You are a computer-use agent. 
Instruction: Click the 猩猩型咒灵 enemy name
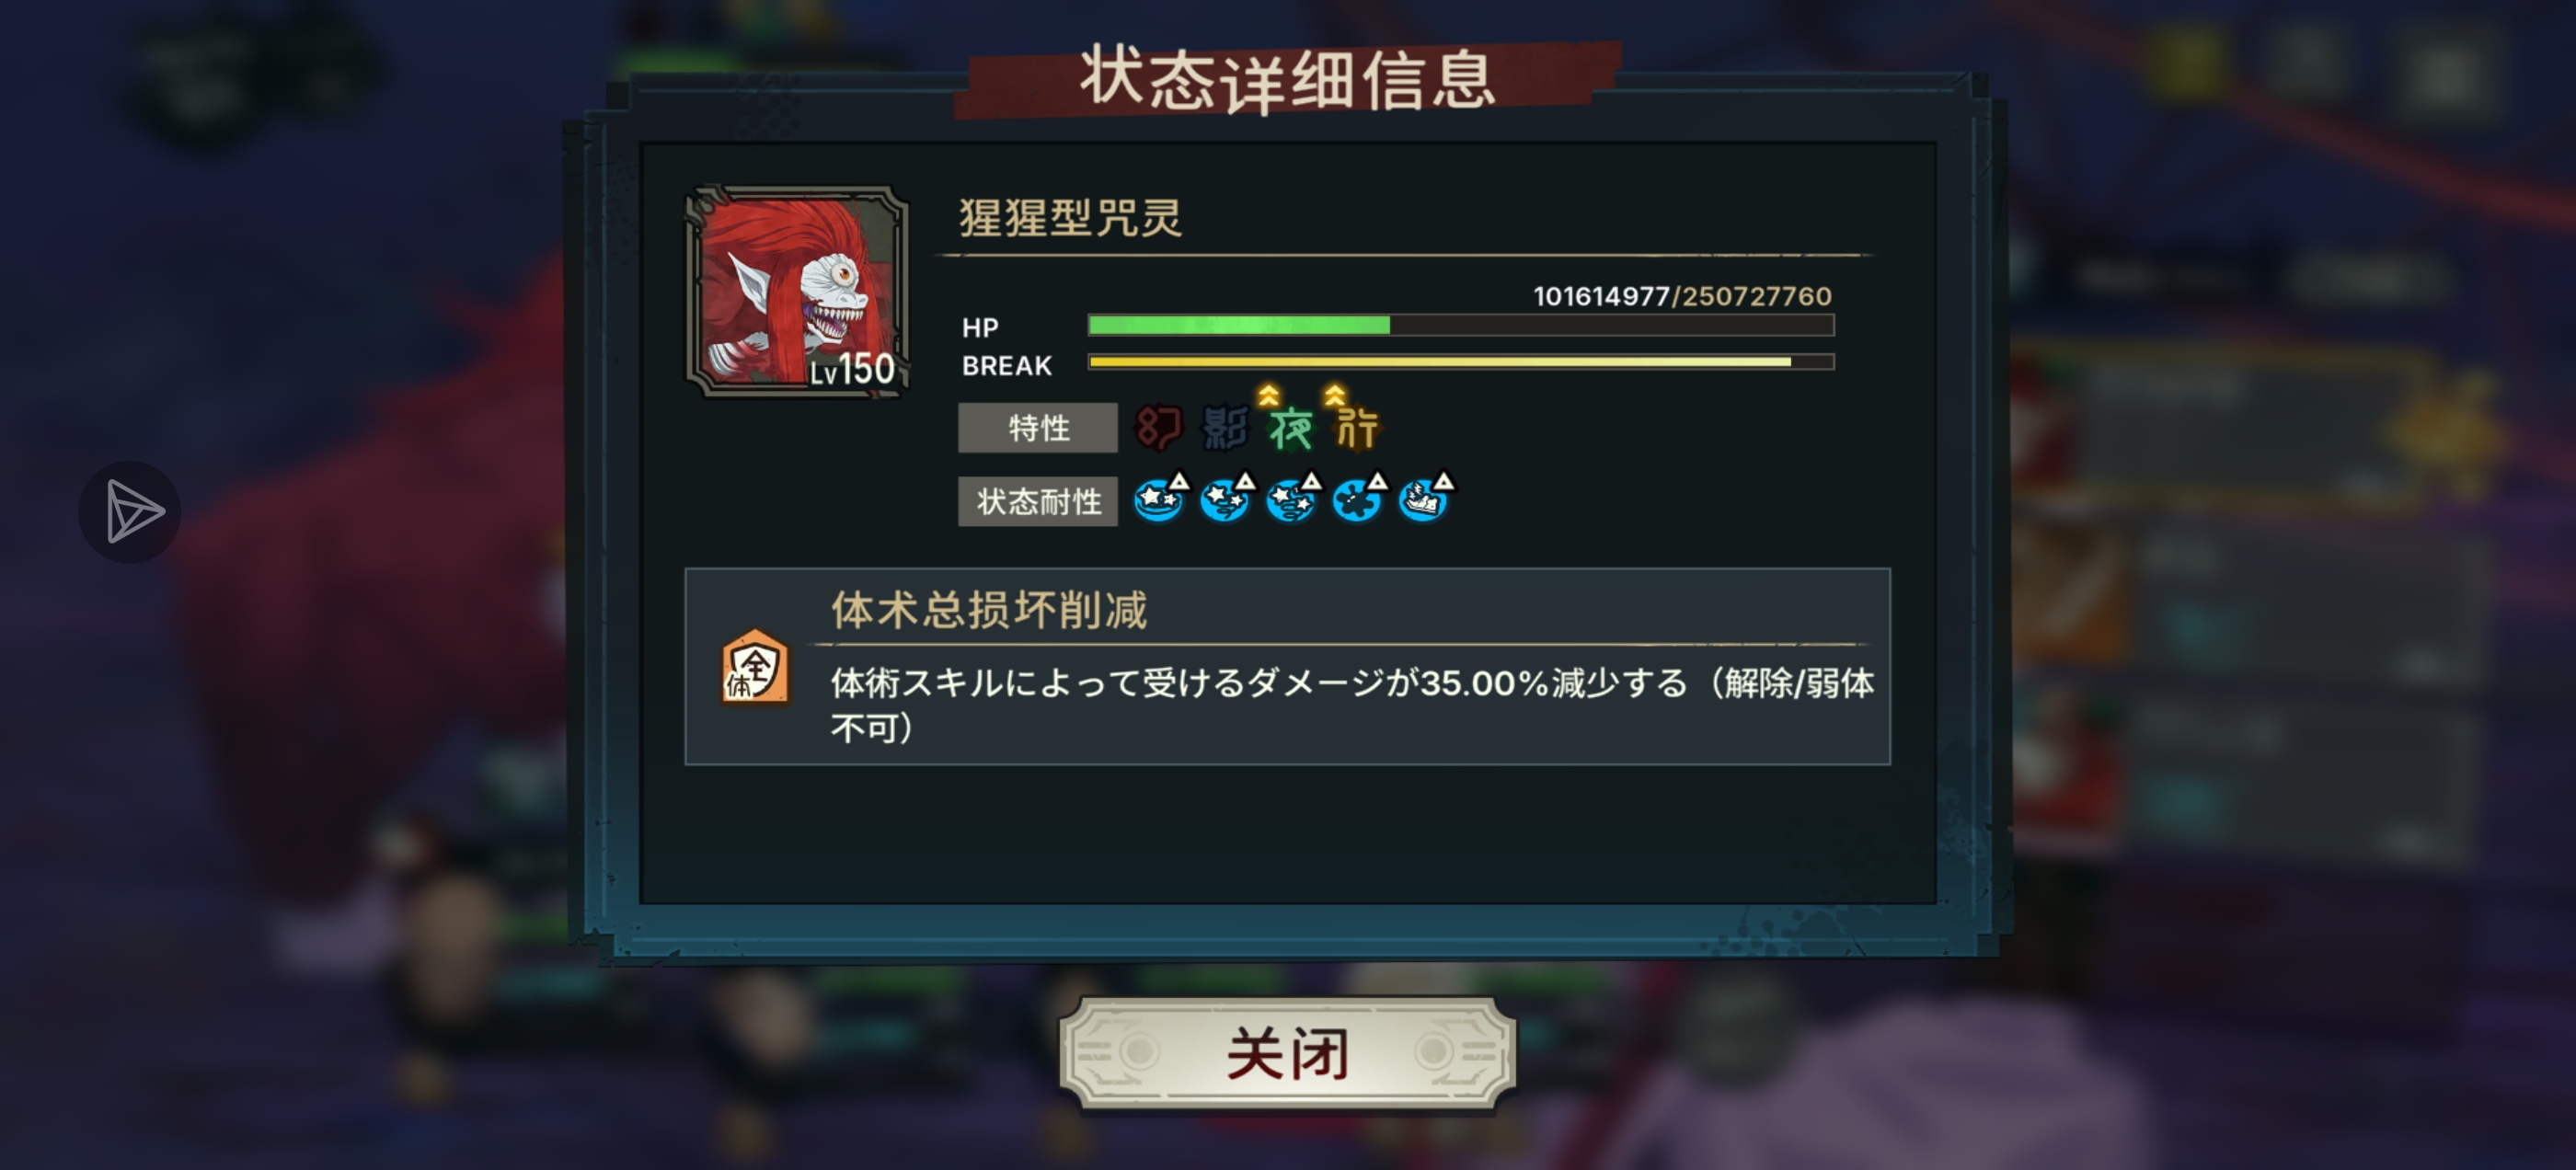pos(1071,217)
